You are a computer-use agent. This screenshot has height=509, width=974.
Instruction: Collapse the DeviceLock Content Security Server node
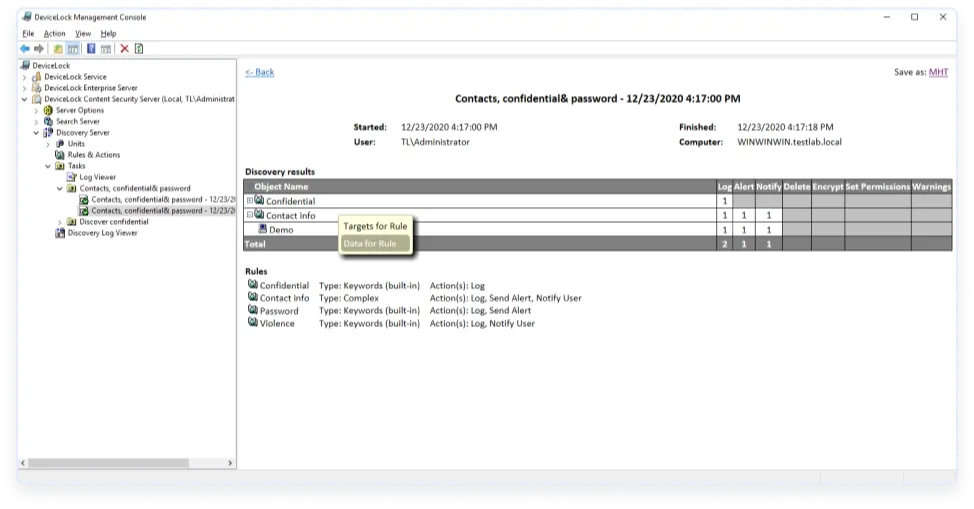tap(25, 99)
